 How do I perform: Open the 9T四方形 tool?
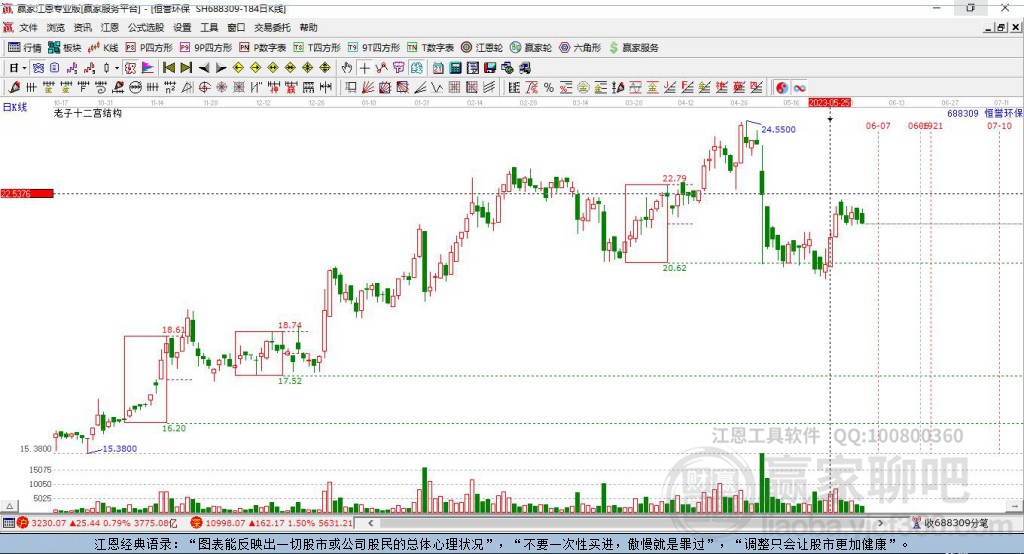click(x=374, y=48)
